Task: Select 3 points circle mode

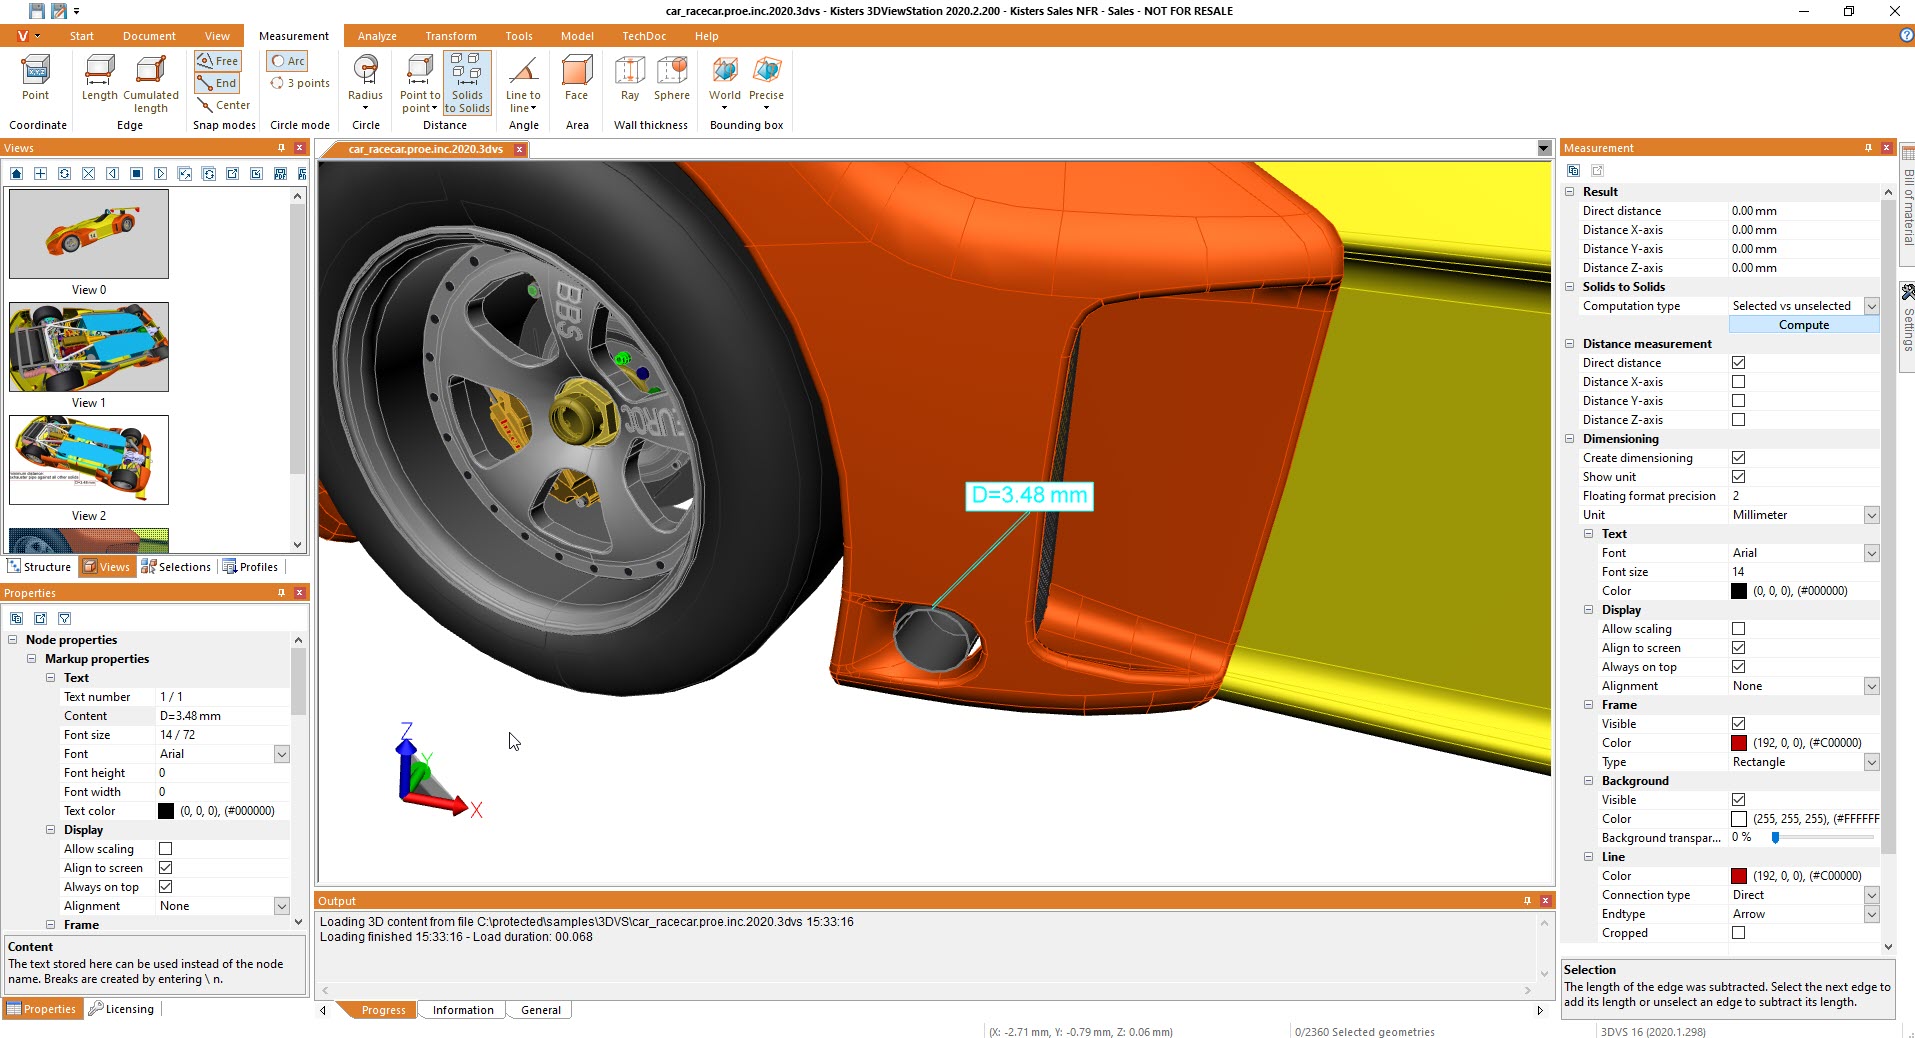Action: click(x=300, y=83)
